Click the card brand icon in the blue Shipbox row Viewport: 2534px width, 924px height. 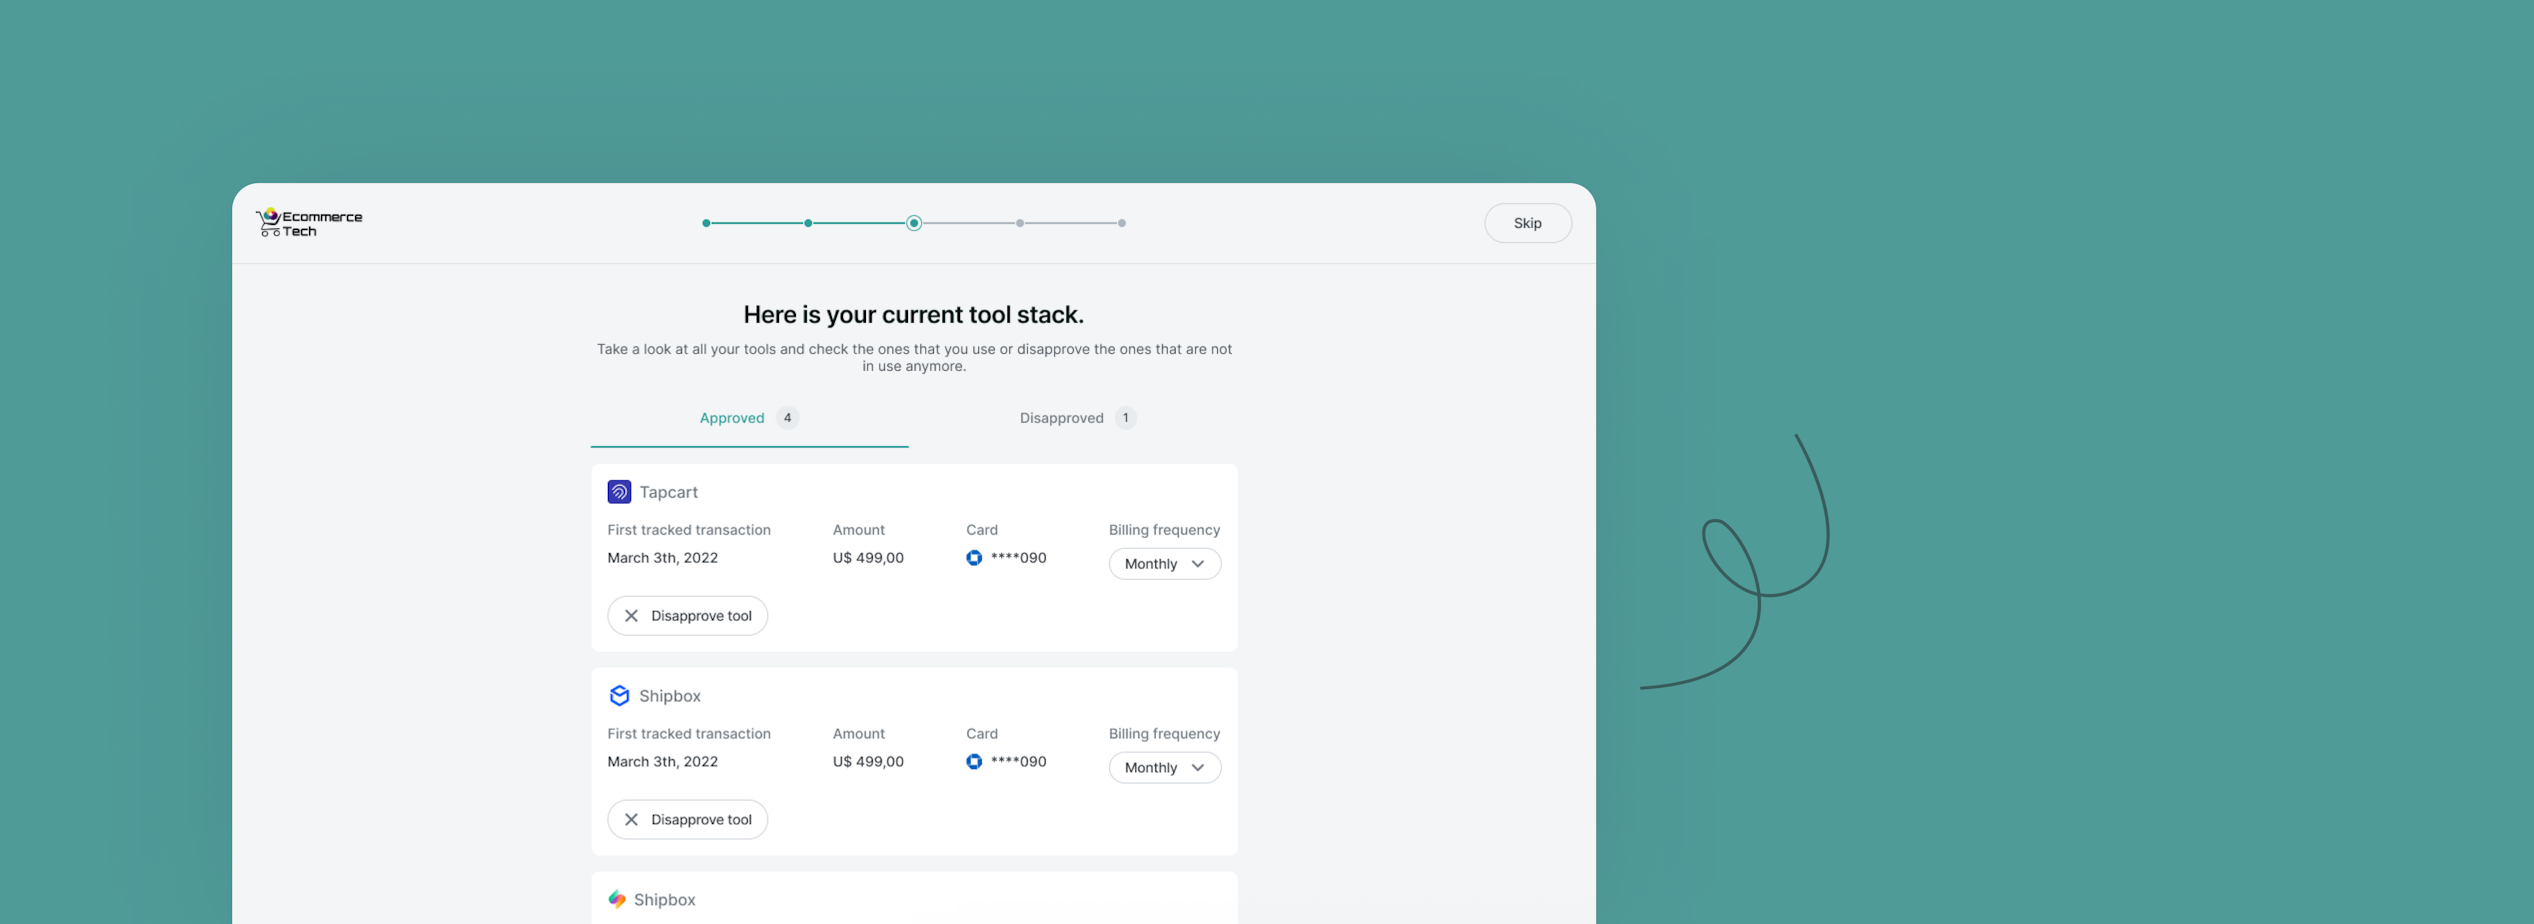pyautogui.click(x=974, y=762)
